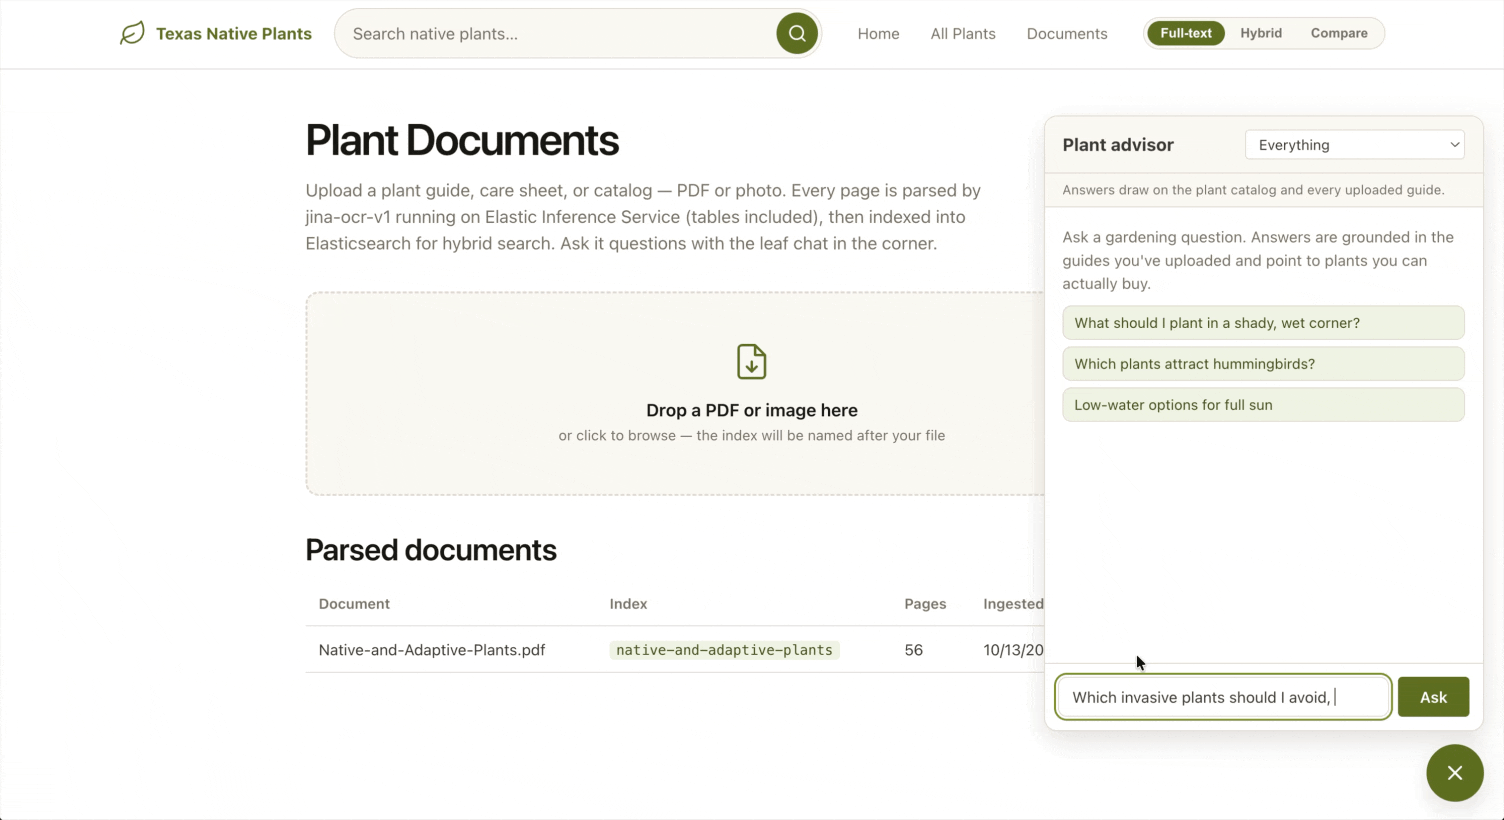
Task: Click the Ask button
Action: 1433,697
